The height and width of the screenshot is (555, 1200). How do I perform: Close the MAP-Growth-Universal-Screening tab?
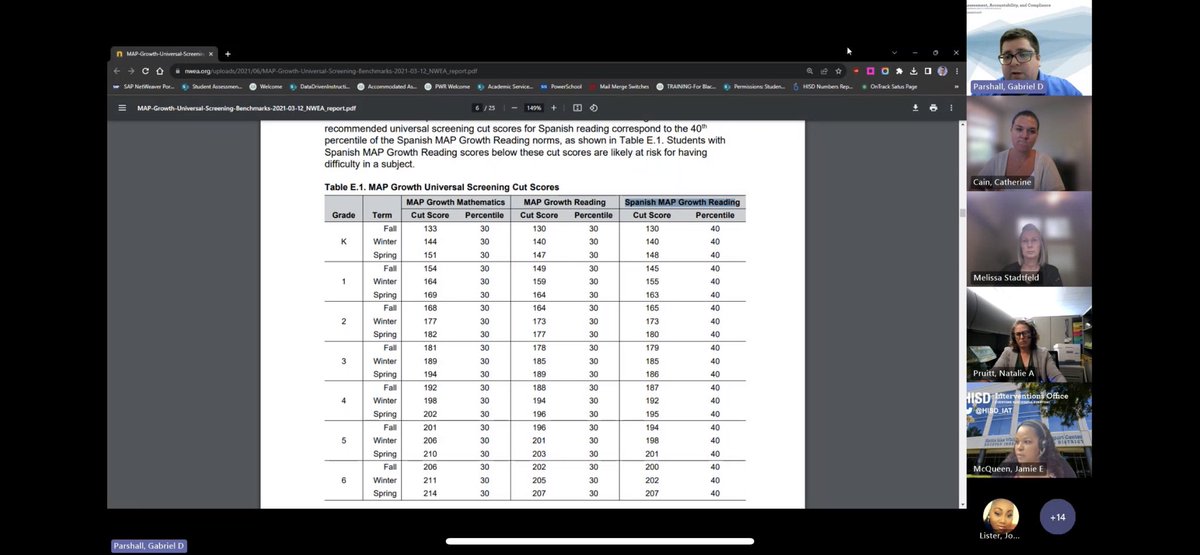(211, 53)
